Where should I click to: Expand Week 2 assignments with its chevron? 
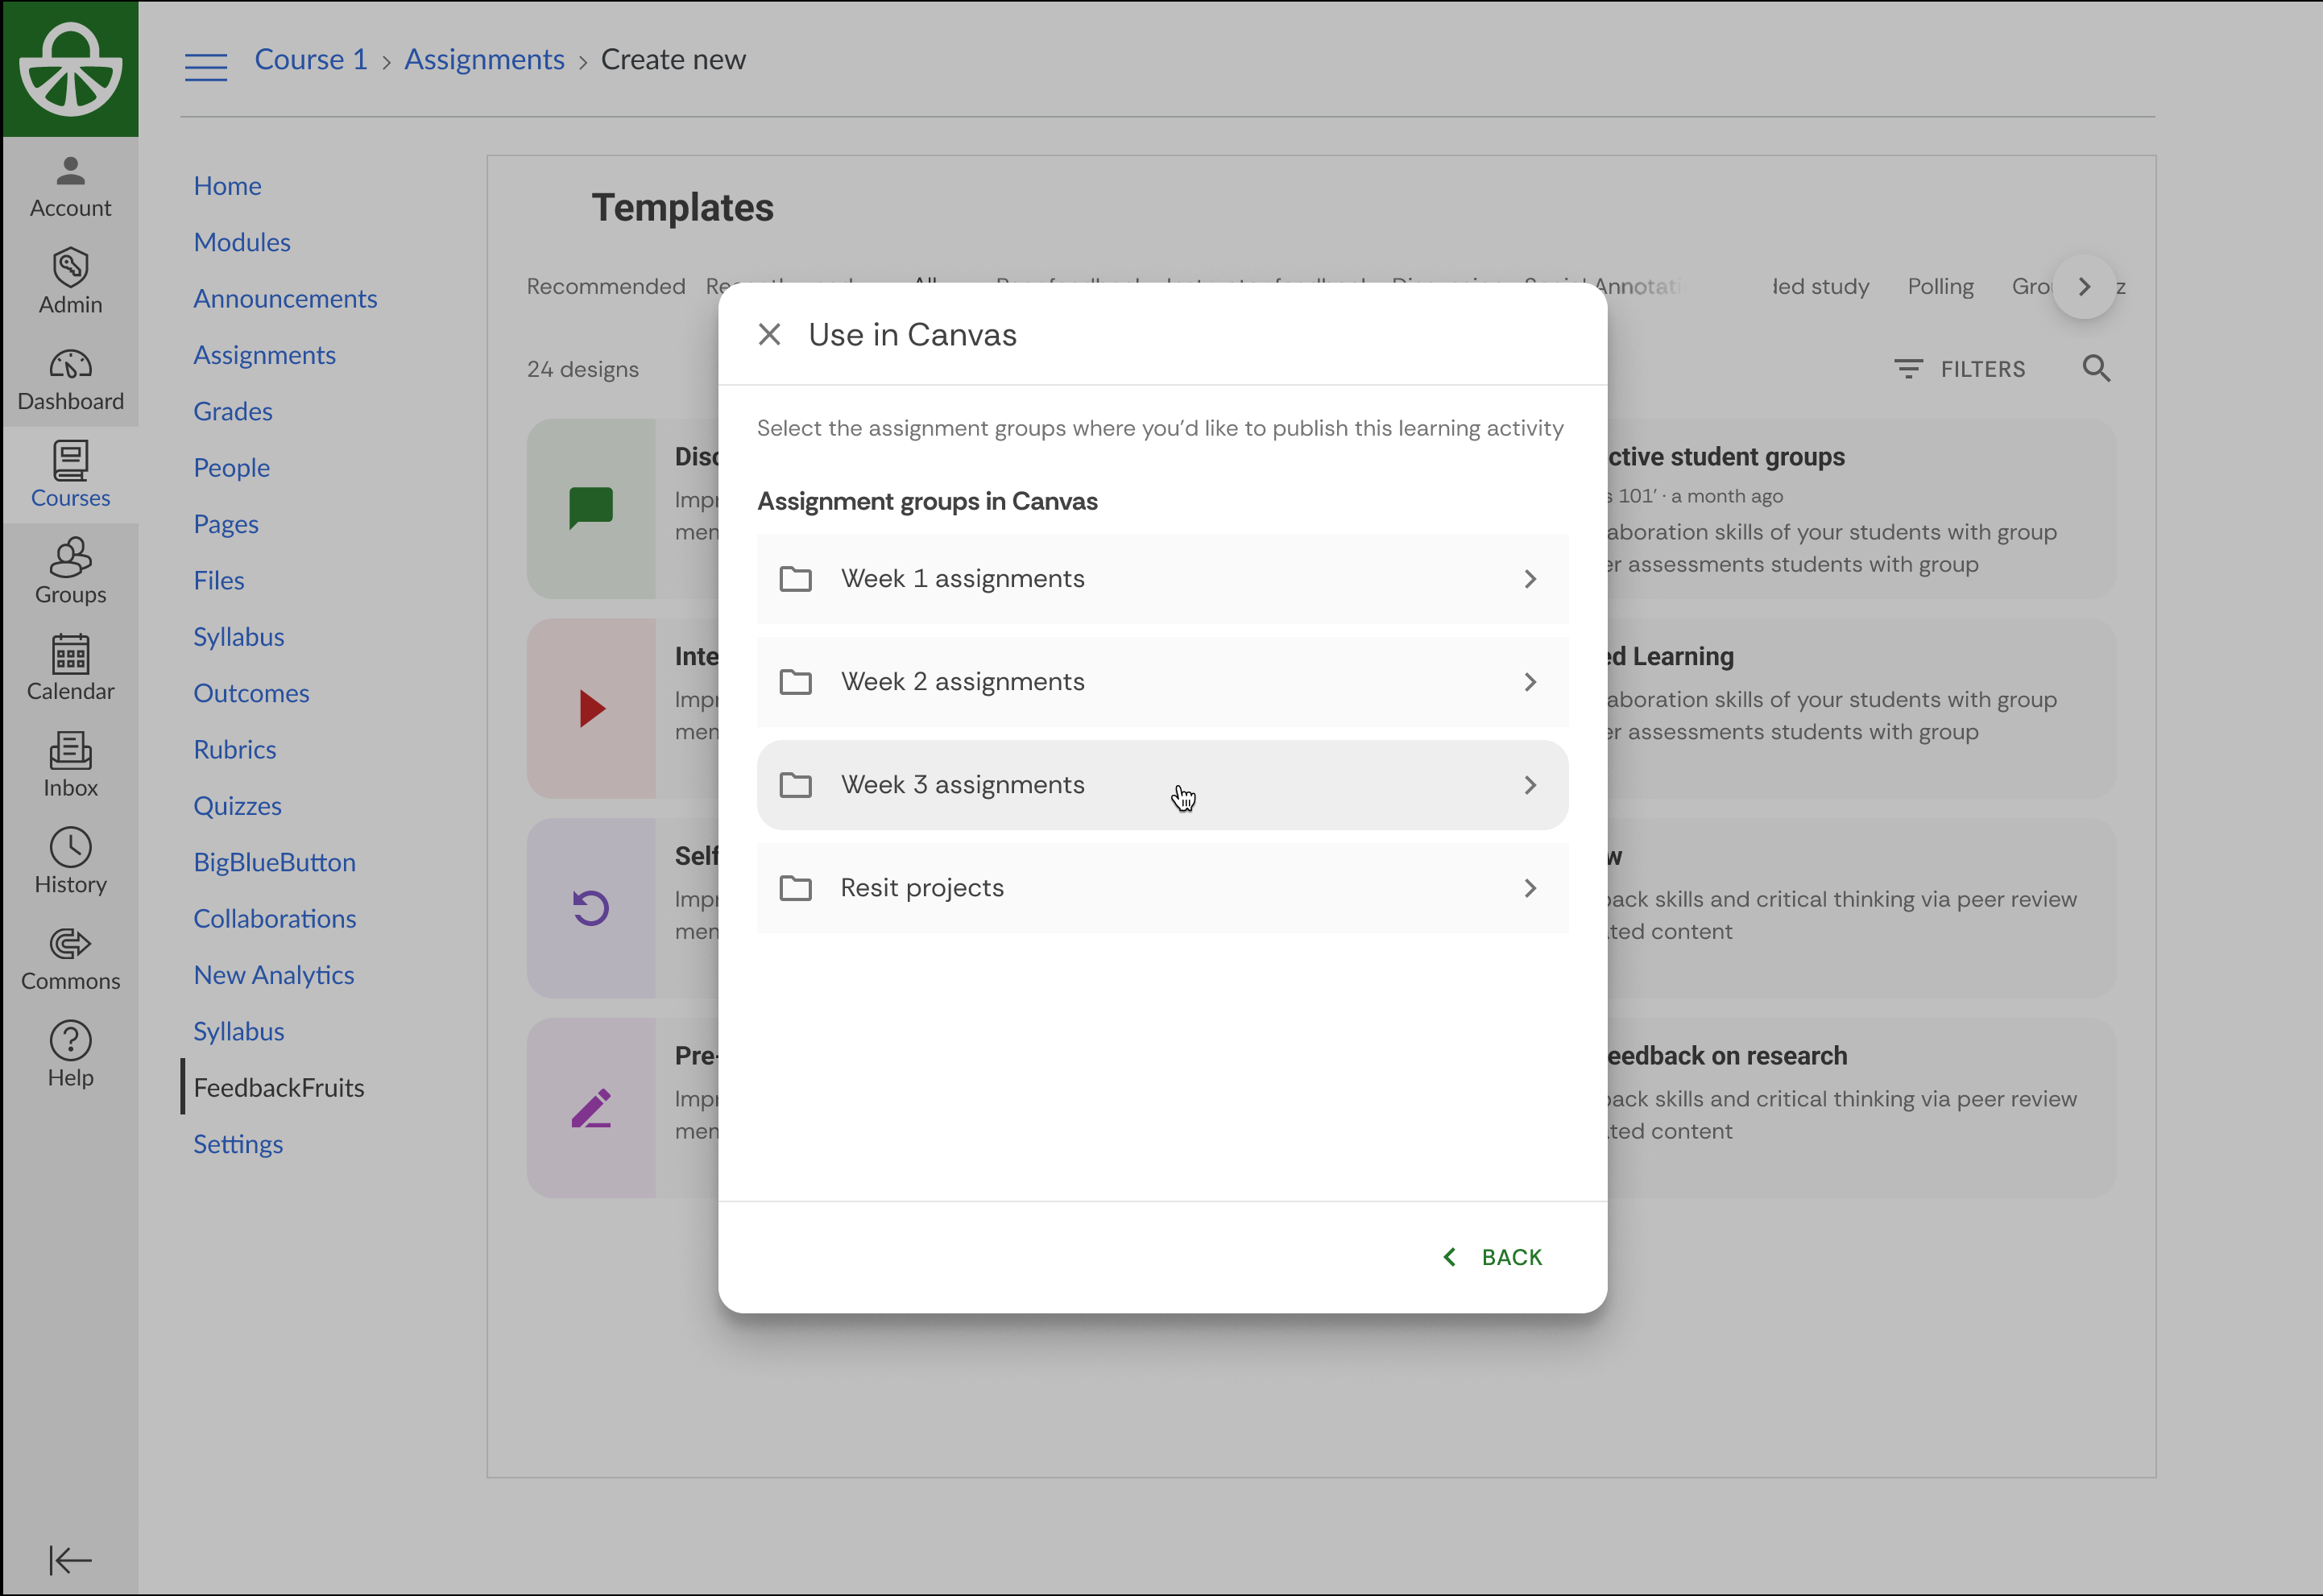pyautogui.click(x=1530, y=682)
